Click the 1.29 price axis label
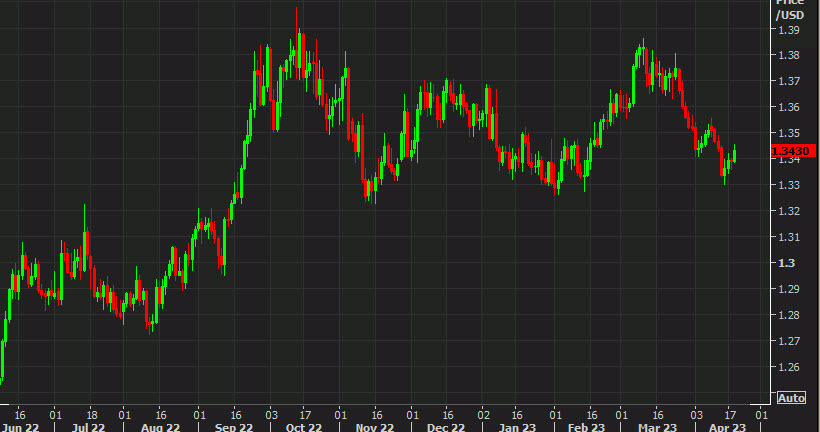Image resolution: width=820 pixels, height=432 pixels. 789,289
